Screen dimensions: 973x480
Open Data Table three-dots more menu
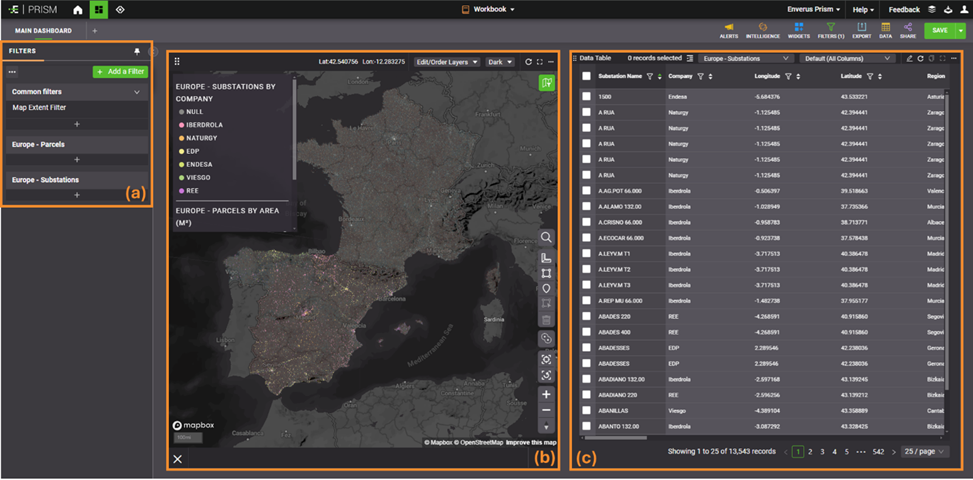[954, 58]
